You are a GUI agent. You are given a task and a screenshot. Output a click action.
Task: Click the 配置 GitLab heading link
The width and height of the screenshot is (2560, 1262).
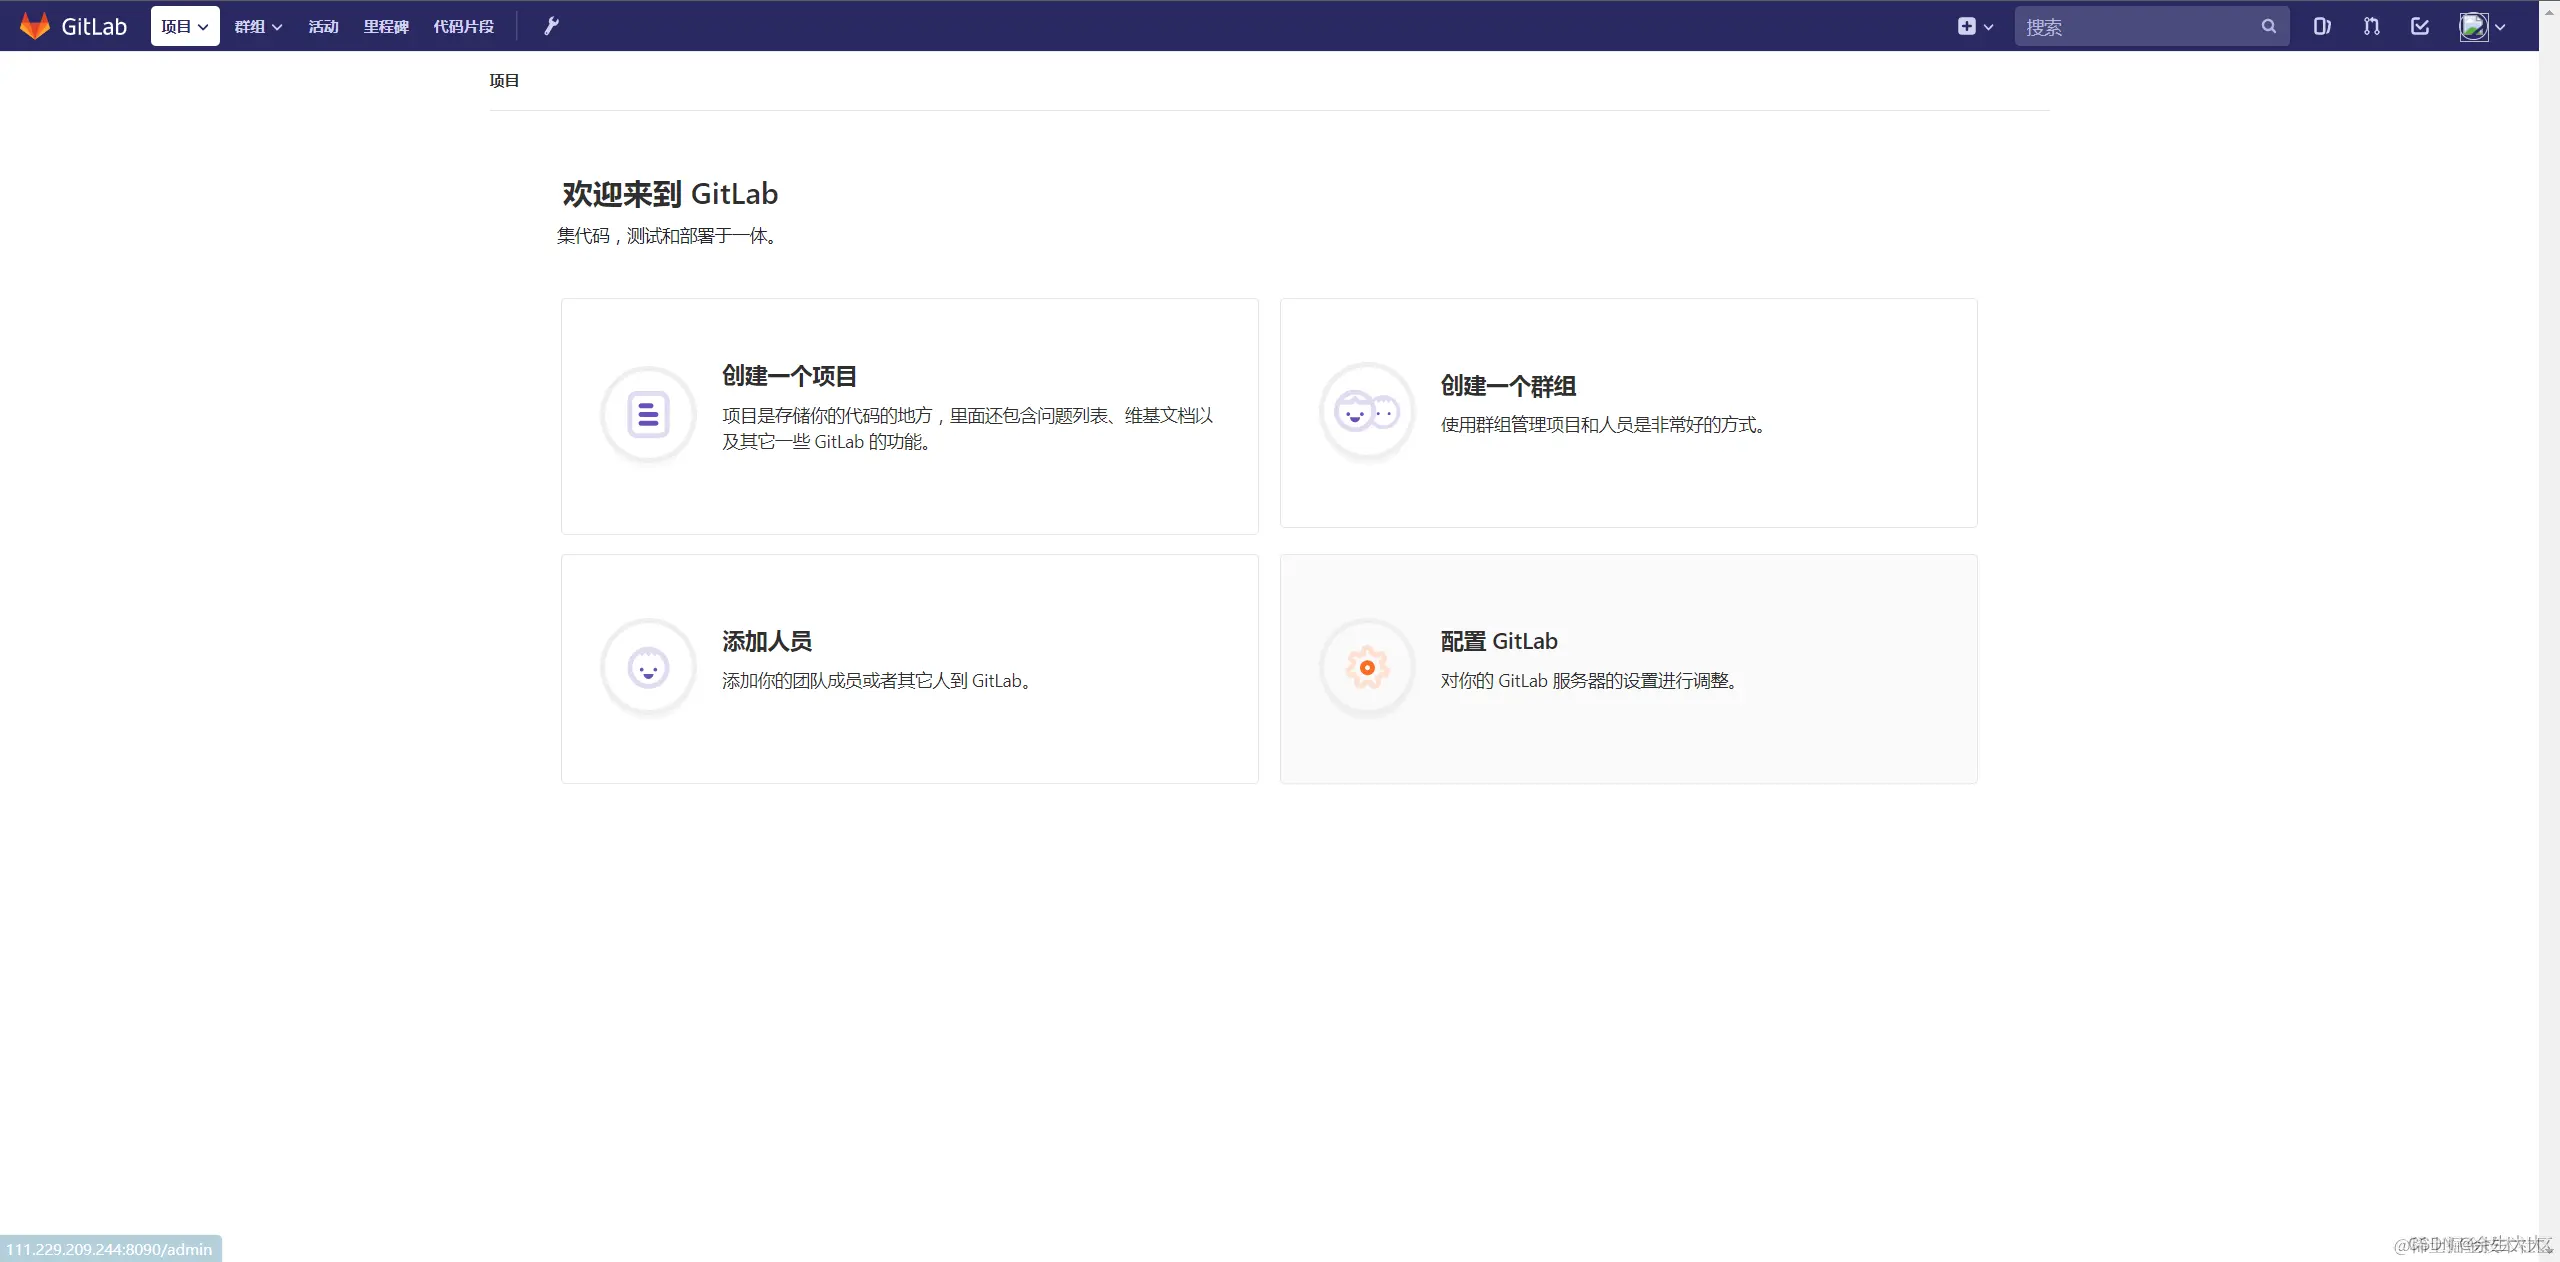[1498, 641]
